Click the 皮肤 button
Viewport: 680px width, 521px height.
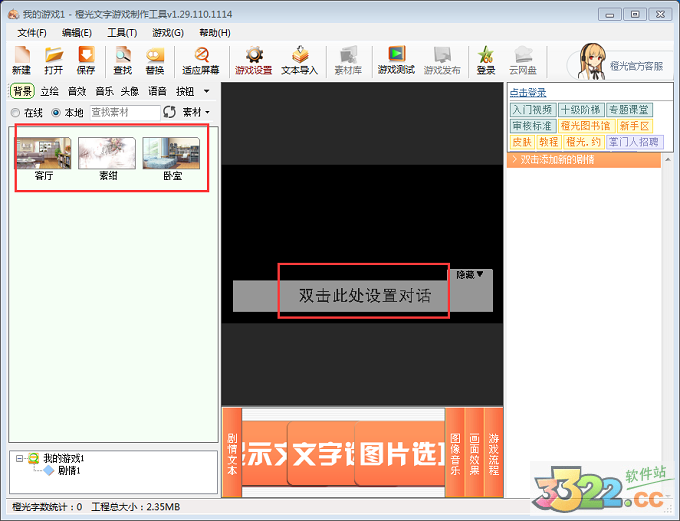(522, 142)
